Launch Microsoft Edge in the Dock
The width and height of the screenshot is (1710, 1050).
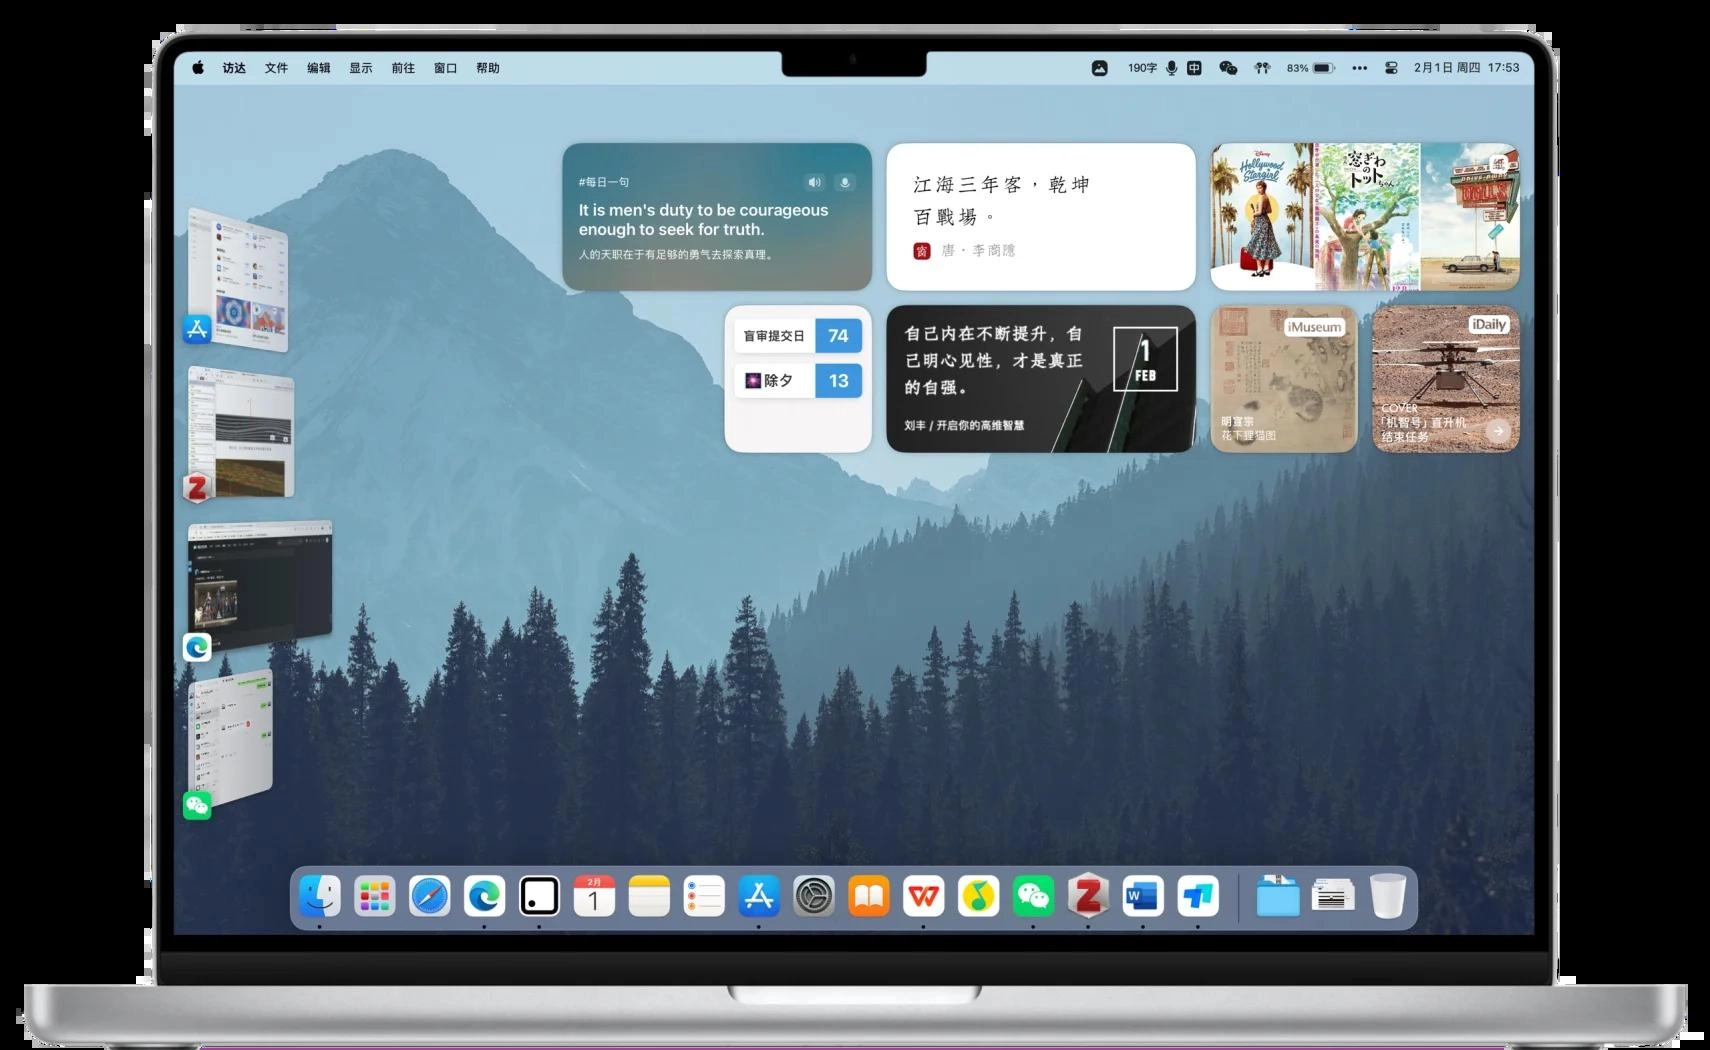pos(485,897)
